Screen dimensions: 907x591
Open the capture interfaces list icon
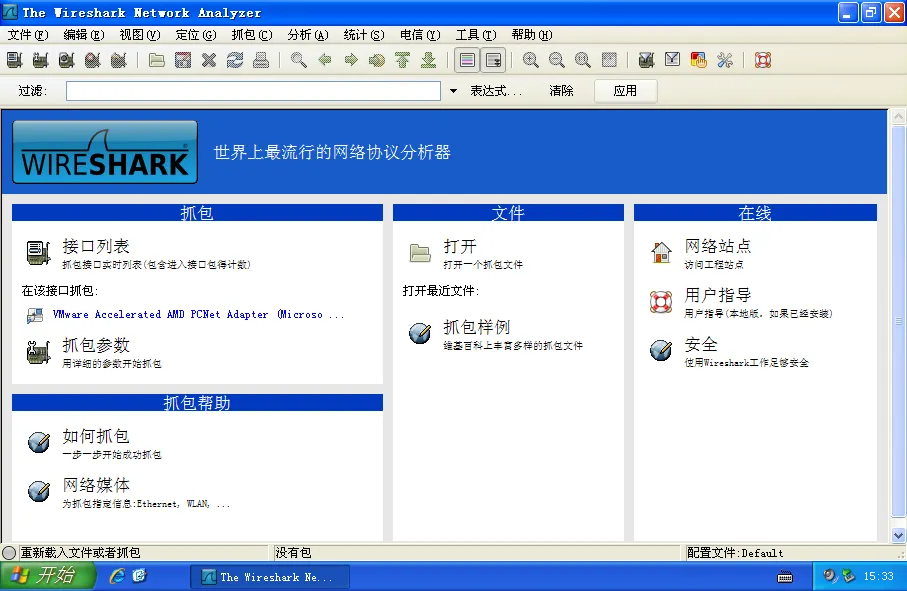point(14,59)
